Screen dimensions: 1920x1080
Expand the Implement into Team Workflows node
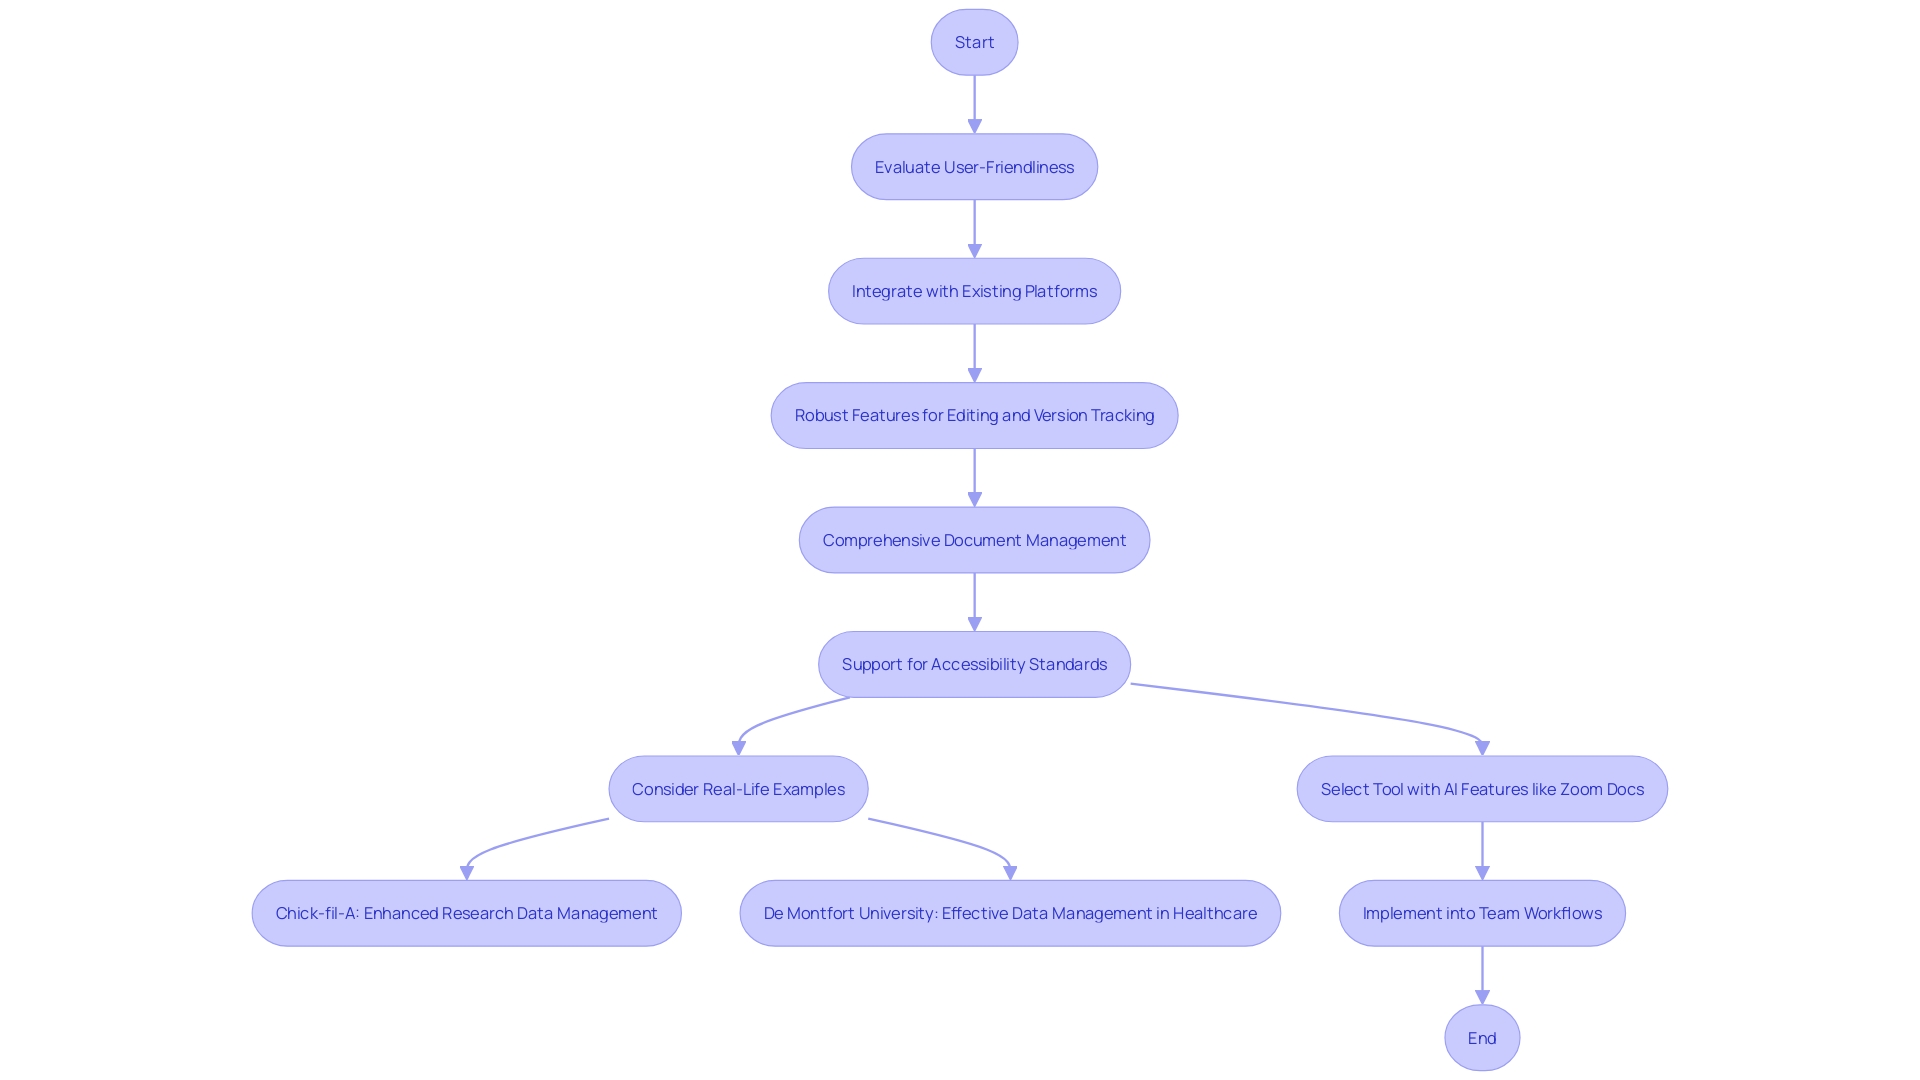pos(1481,913)
